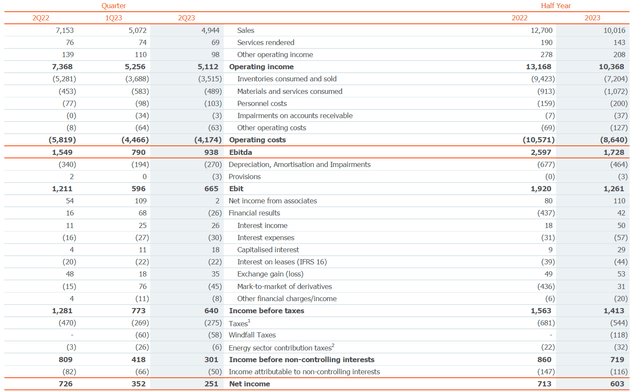
Task: Click the 'Interest income' row label
Action: 262,225
